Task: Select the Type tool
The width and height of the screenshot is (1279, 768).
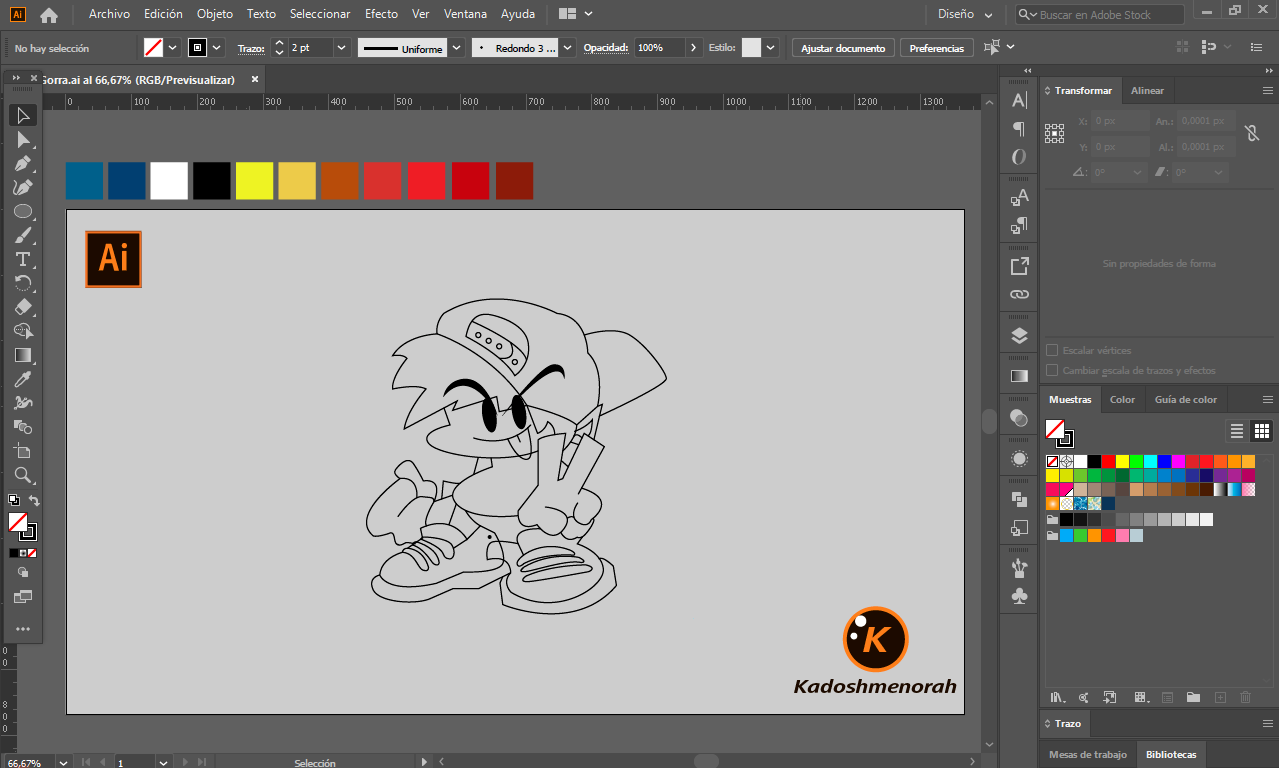Action: click(x=23, y=259)
